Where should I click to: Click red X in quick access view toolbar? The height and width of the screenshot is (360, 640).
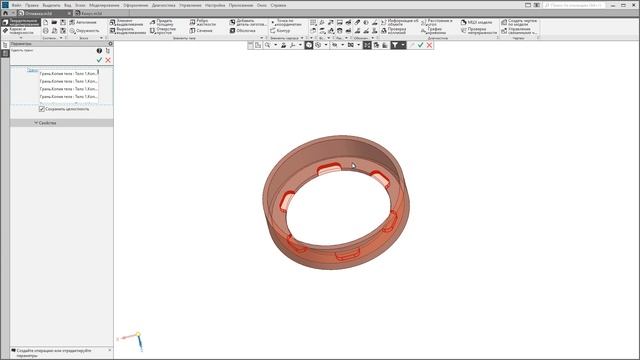point(429,45)
